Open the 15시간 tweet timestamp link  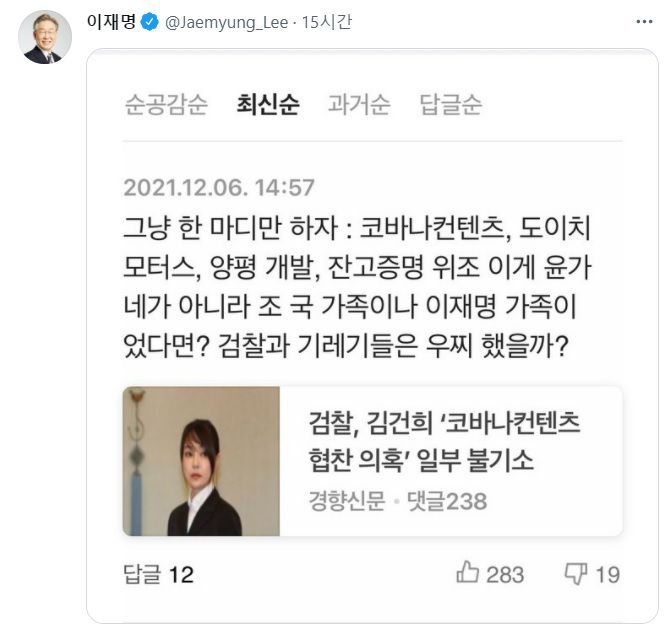coord(327,22)
